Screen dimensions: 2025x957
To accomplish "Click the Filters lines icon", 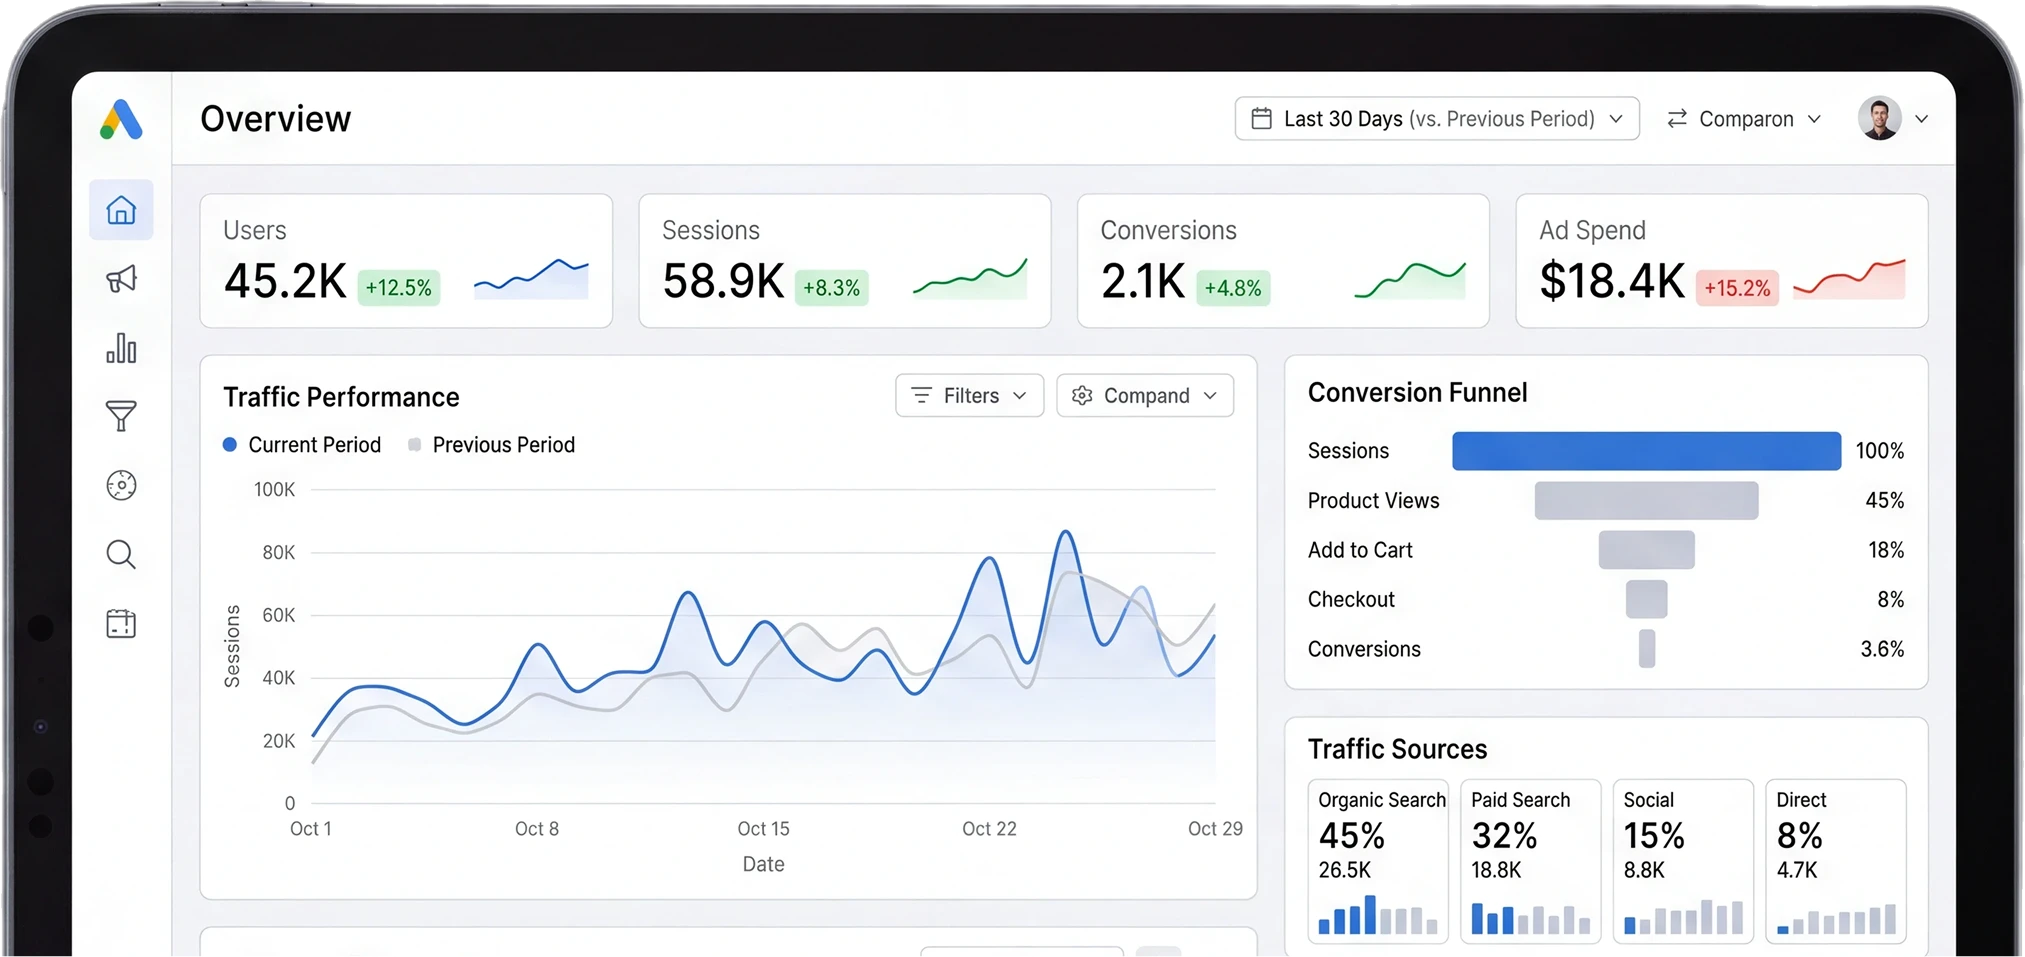I will tap(921, 396).
